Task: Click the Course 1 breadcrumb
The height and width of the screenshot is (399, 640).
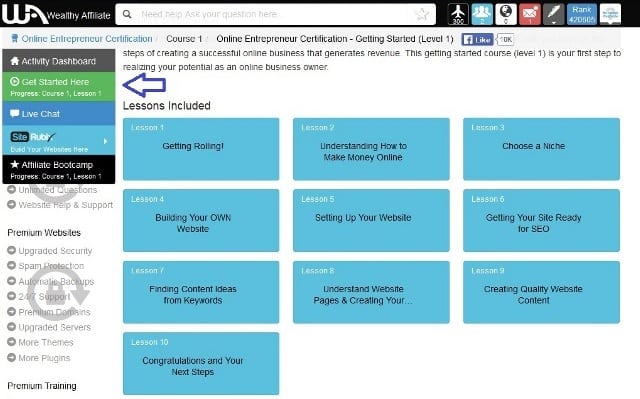Action: 184,39
